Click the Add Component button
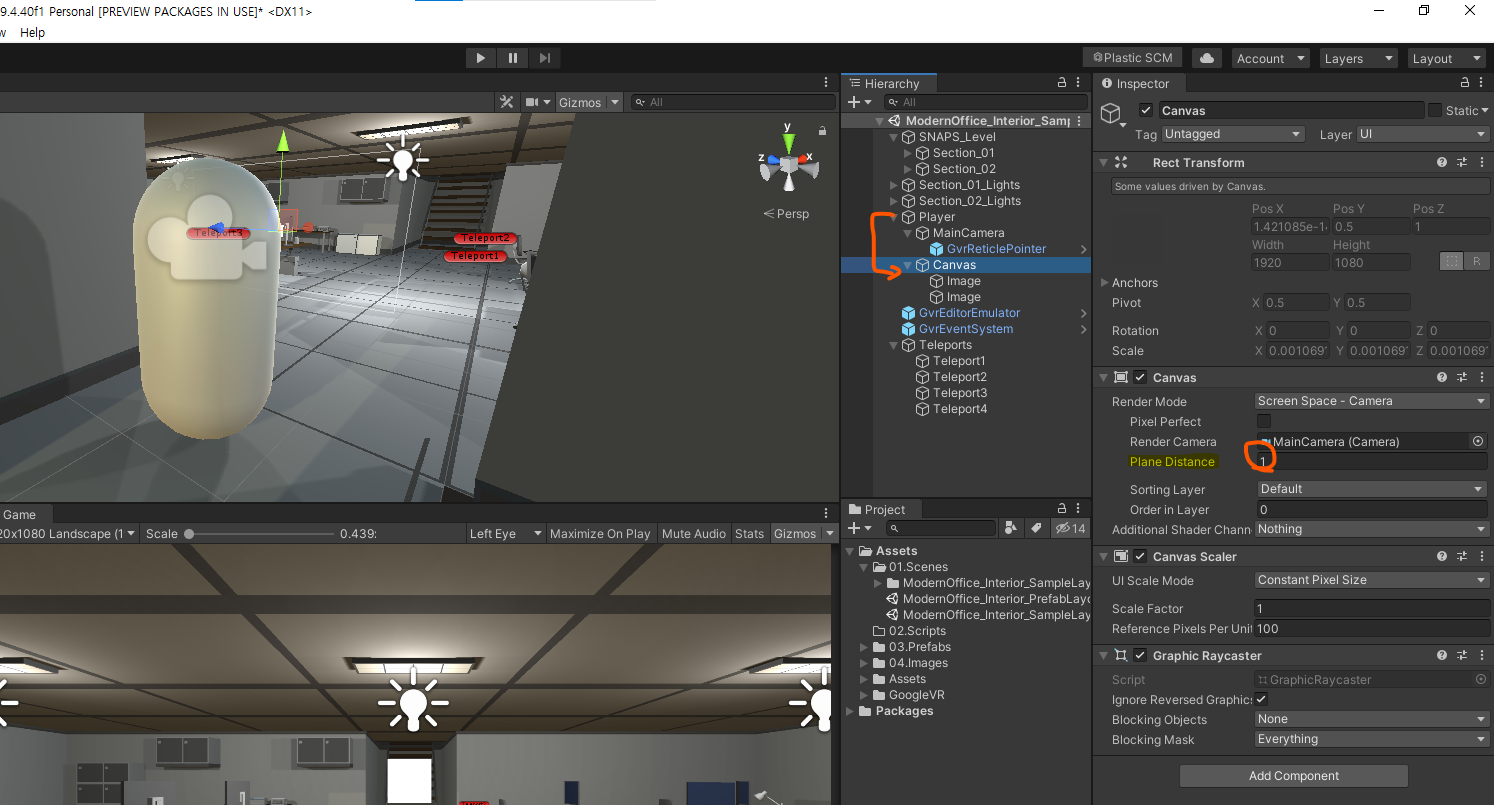This screenshot has height=805, width=1494. point(1294,775)
